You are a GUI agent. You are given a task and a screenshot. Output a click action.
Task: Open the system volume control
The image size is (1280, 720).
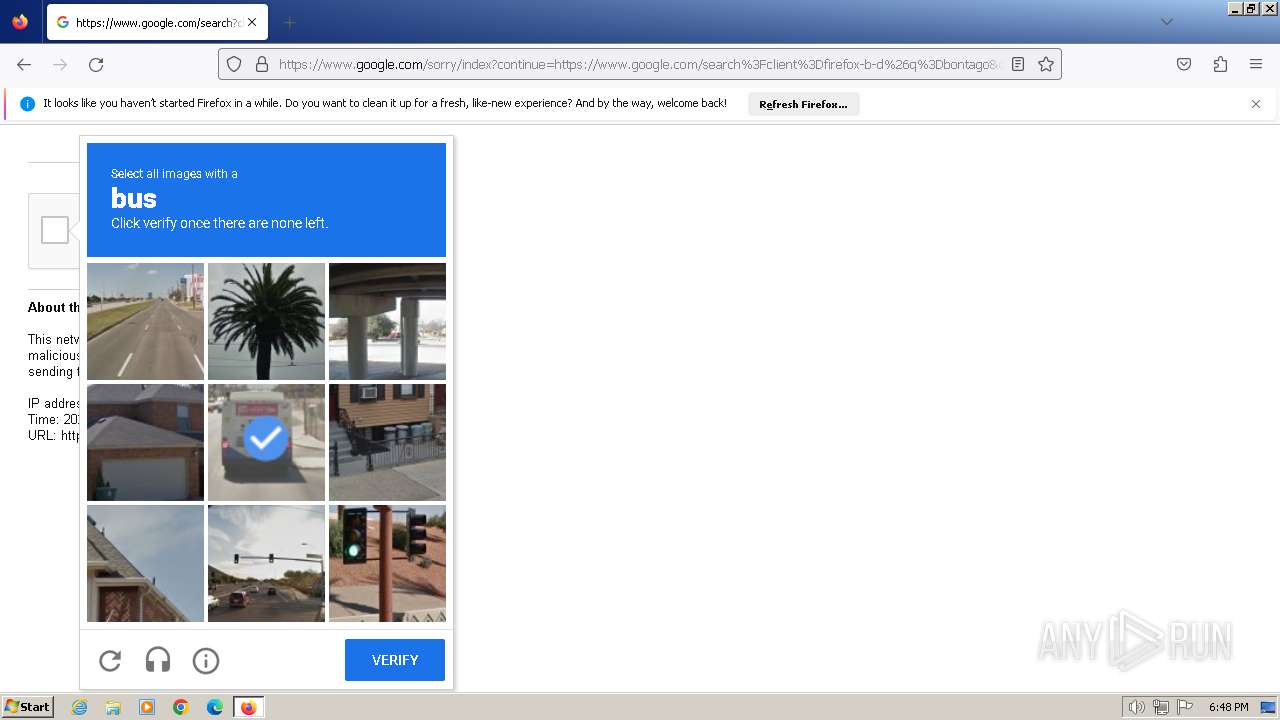point(1136,707)
